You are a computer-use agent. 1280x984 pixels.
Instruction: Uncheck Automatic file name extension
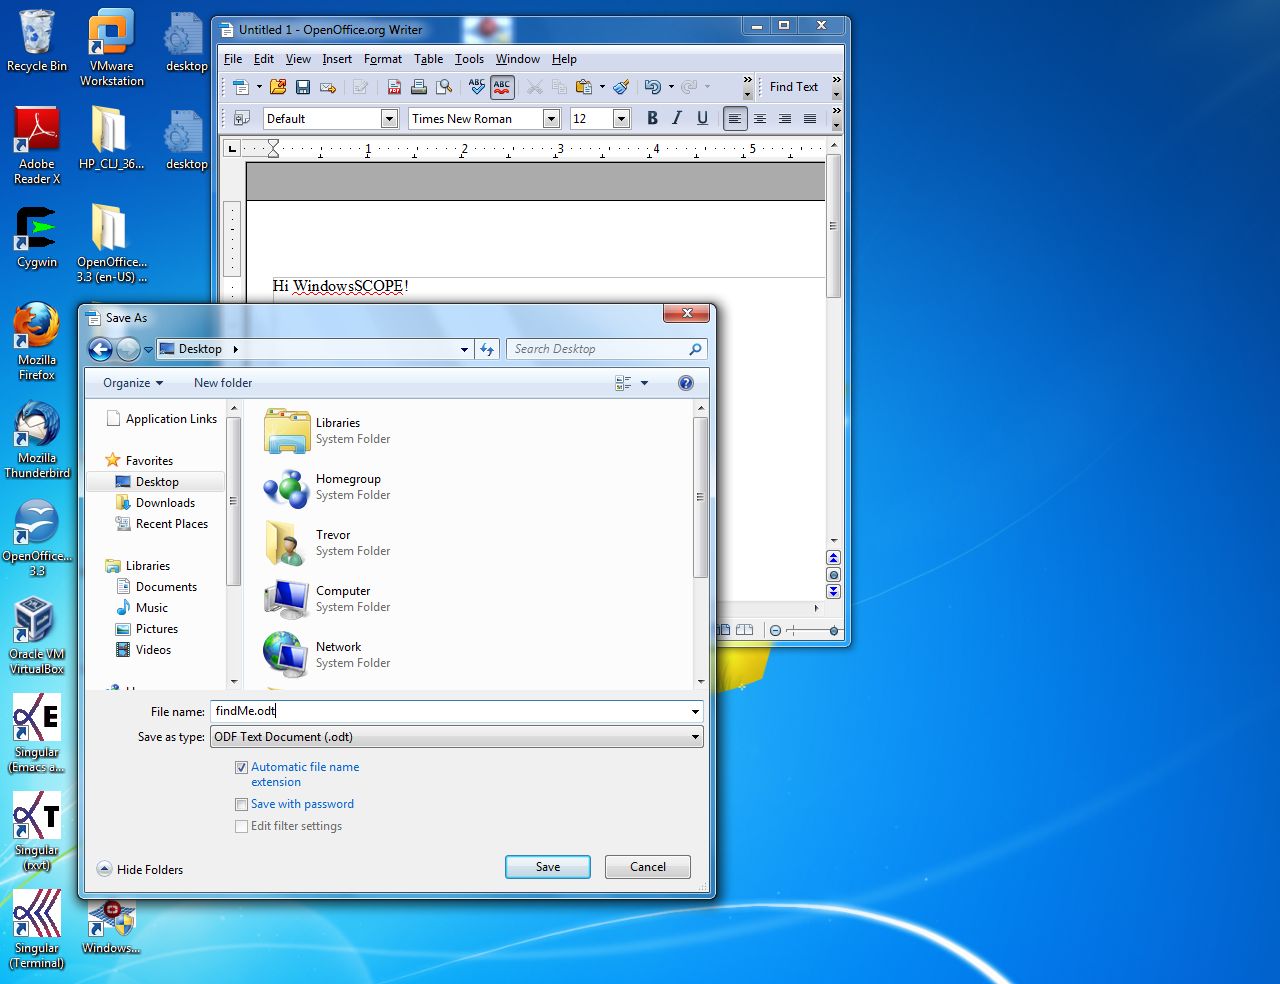point(241,768)
